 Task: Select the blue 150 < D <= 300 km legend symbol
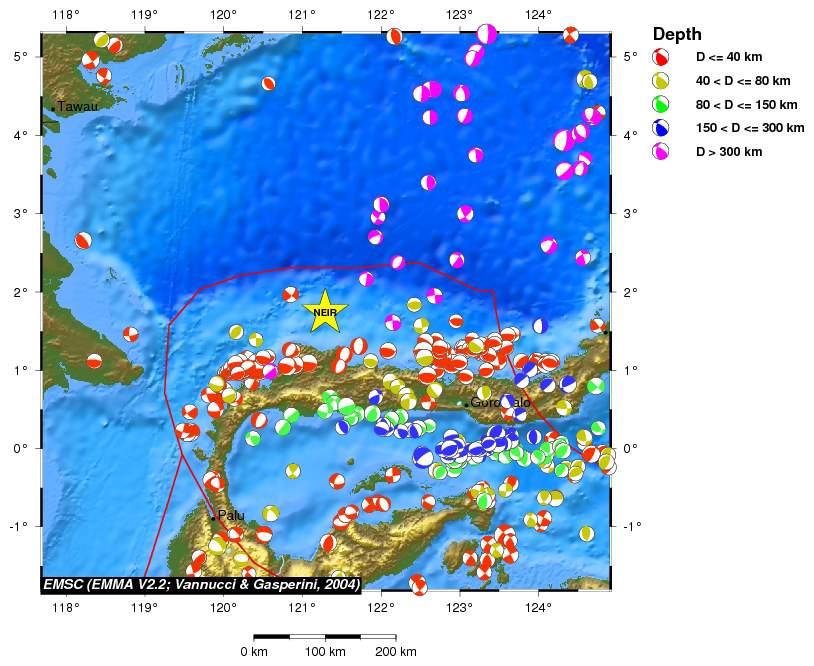(661, 128)
